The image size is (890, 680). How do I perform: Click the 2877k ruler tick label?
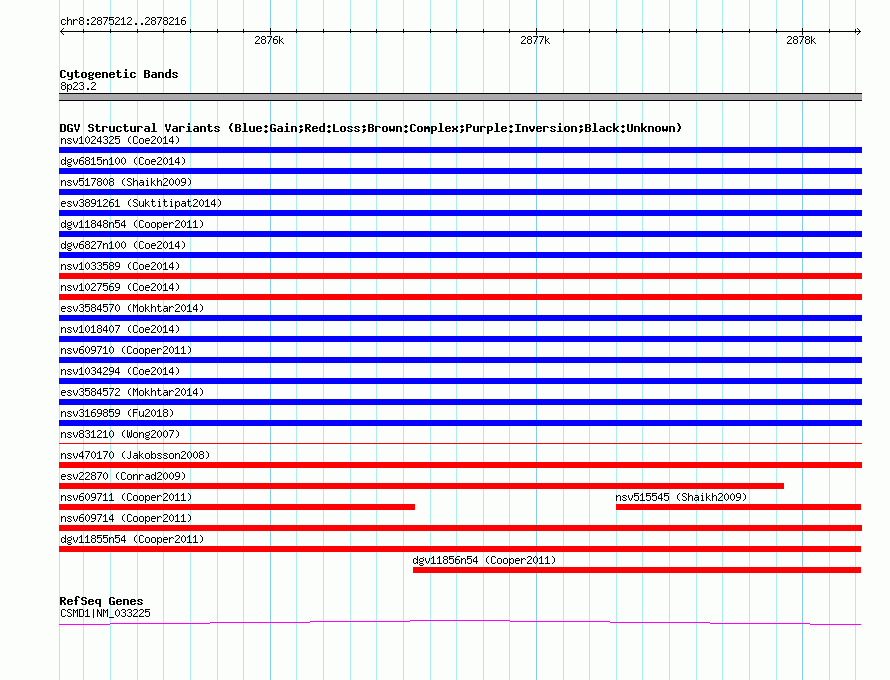click(535, 40)
